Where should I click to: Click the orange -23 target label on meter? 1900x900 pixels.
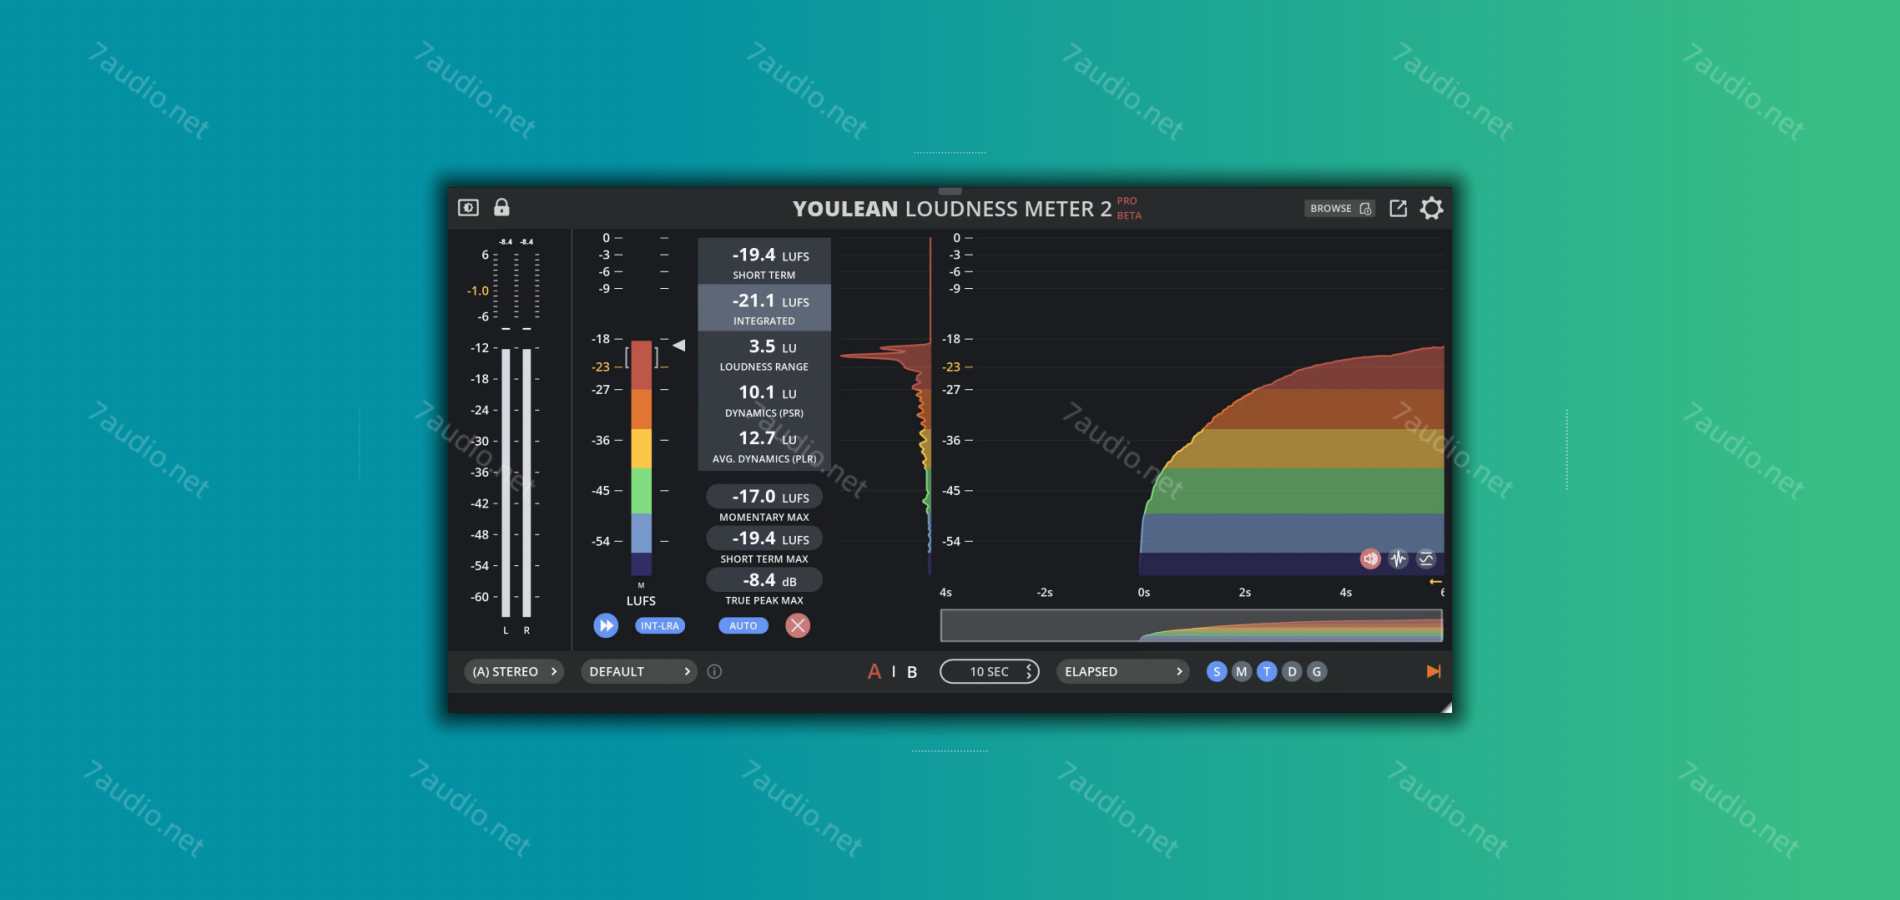click(x=600, y=367)
